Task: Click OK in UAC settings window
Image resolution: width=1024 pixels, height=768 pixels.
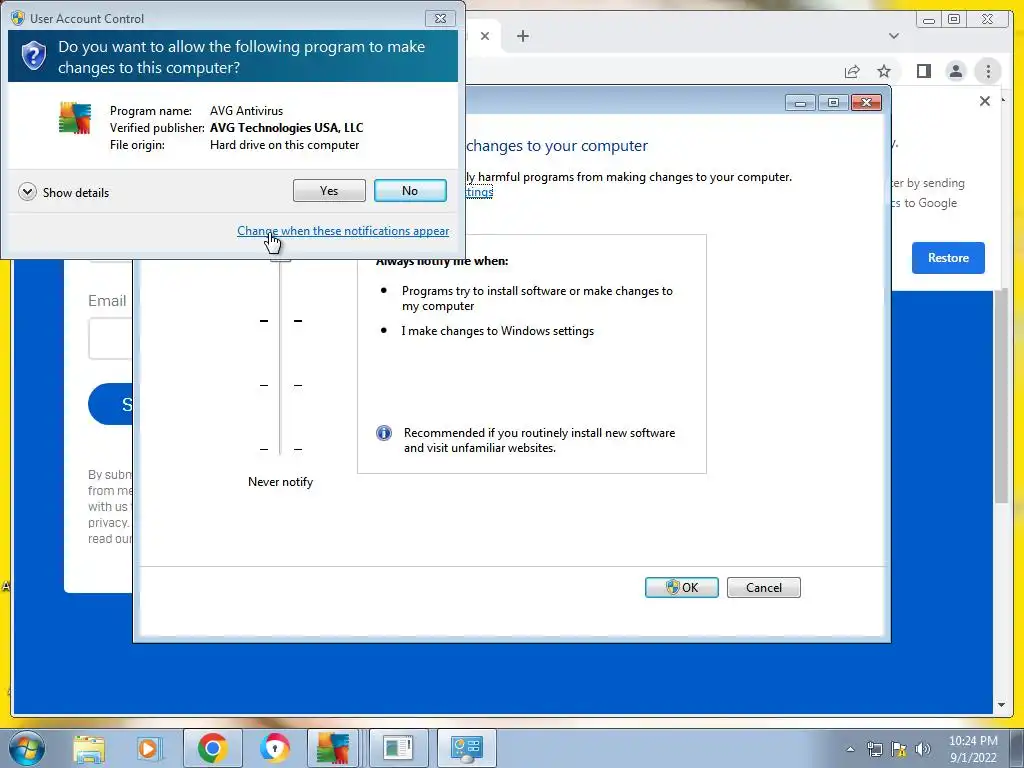Action: (x=681, y=587)
